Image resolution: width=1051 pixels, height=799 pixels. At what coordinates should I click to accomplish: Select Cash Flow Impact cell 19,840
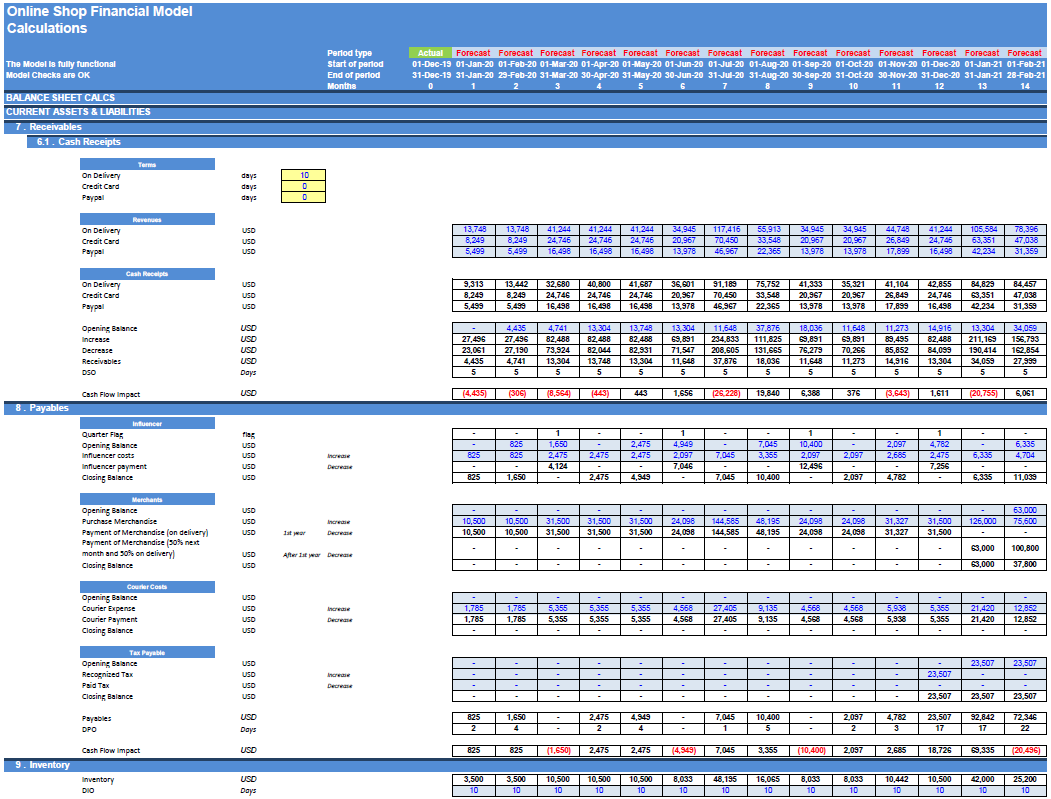768,393
